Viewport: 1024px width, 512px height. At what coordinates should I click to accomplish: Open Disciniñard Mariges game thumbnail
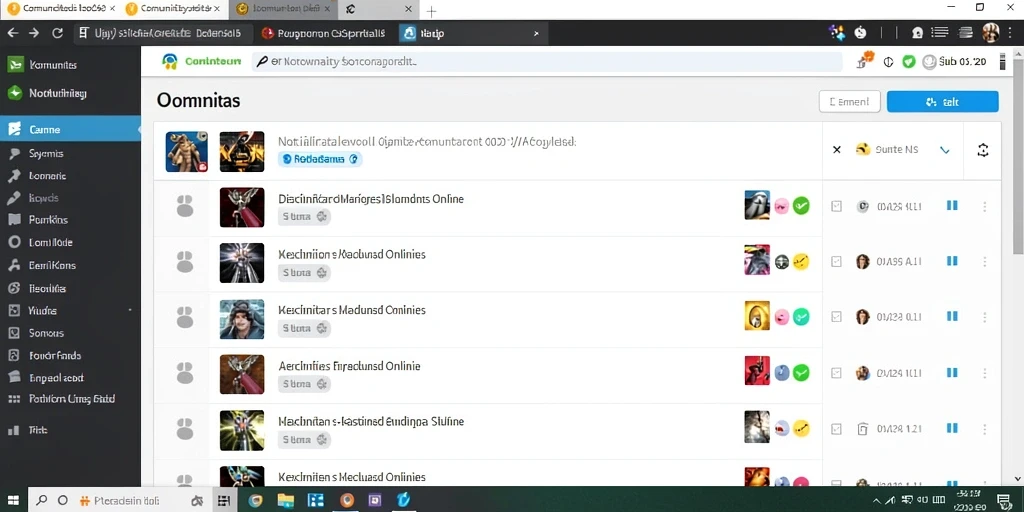tap(242, 207)
